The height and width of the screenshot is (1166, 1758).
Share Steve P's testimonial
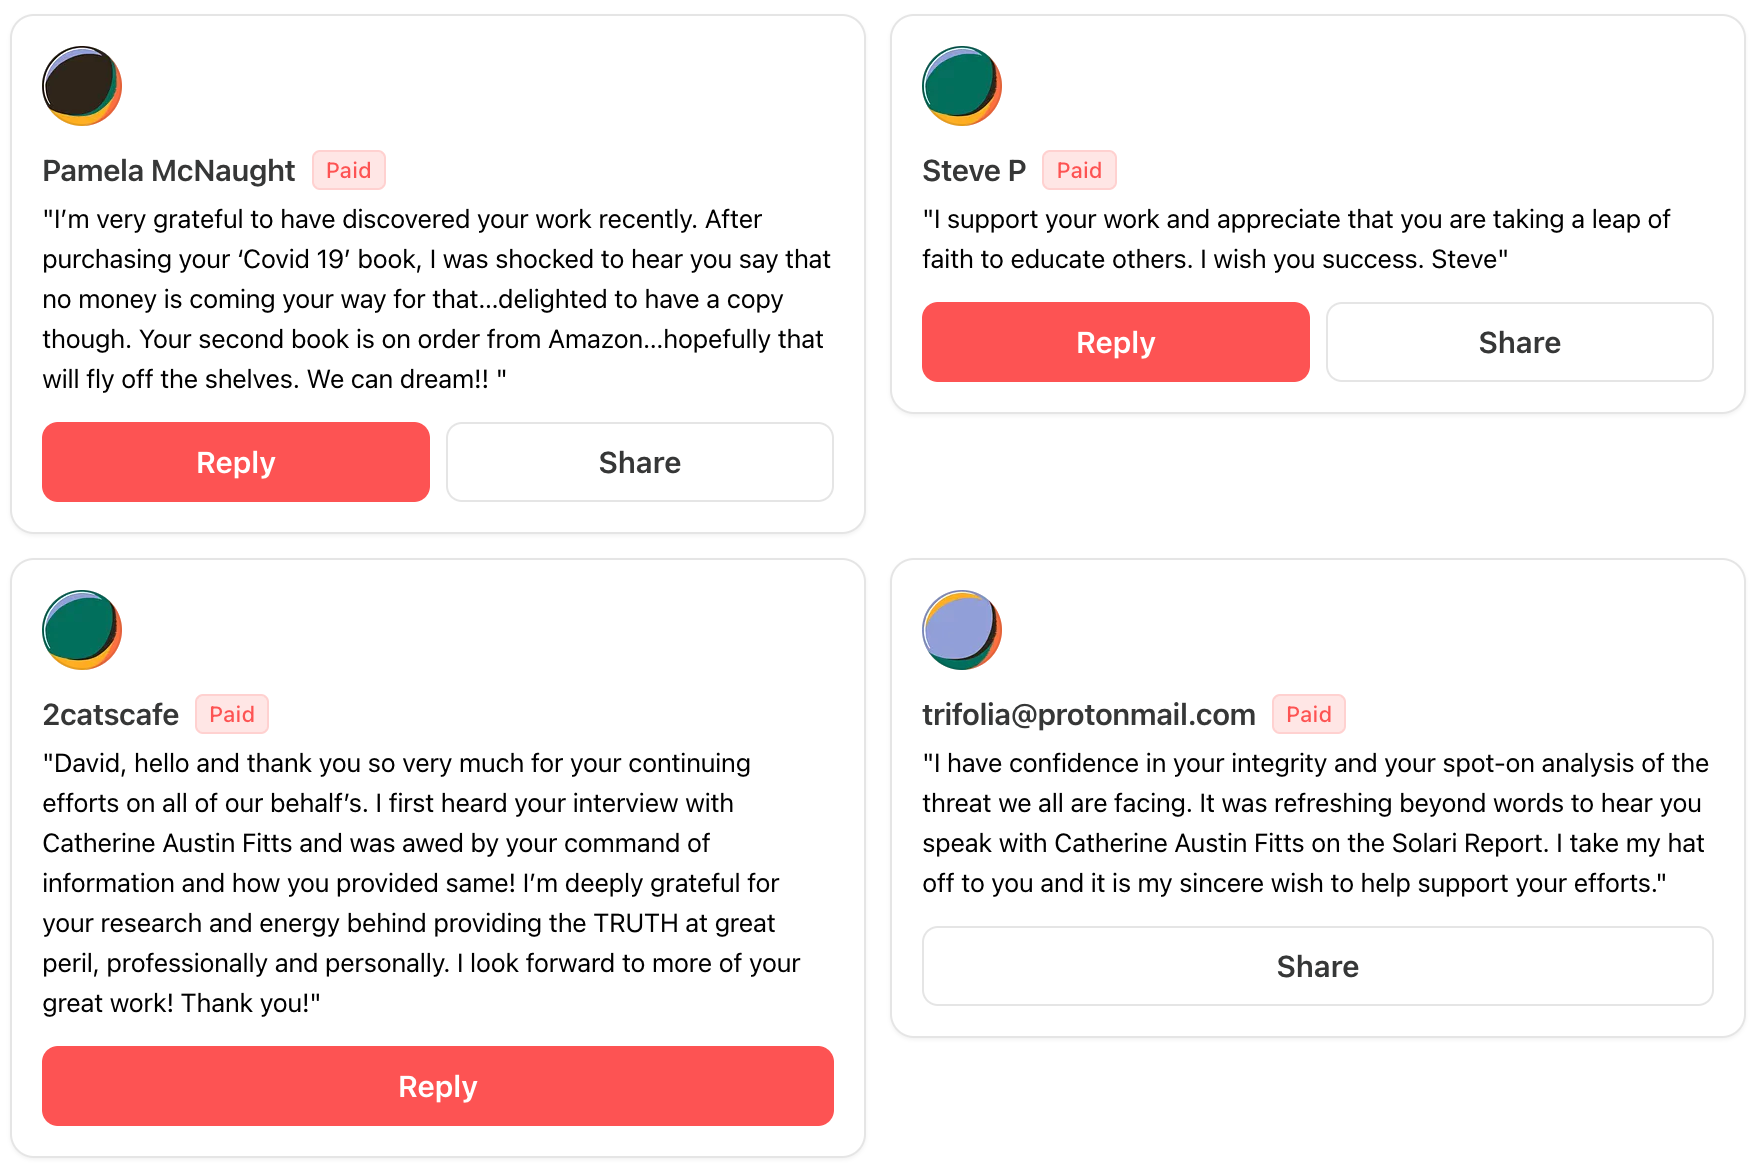click(1519, 342)
